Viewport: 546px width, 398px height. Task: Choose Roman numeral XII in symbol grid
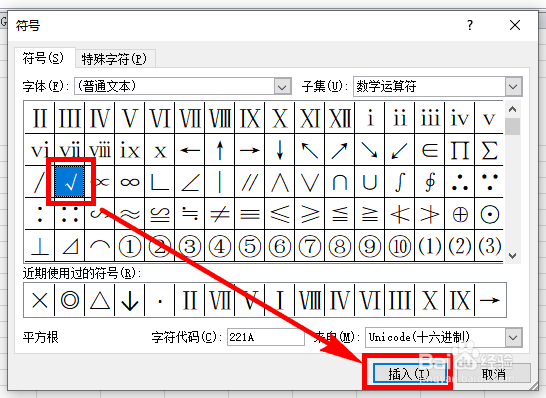[340, 117]
